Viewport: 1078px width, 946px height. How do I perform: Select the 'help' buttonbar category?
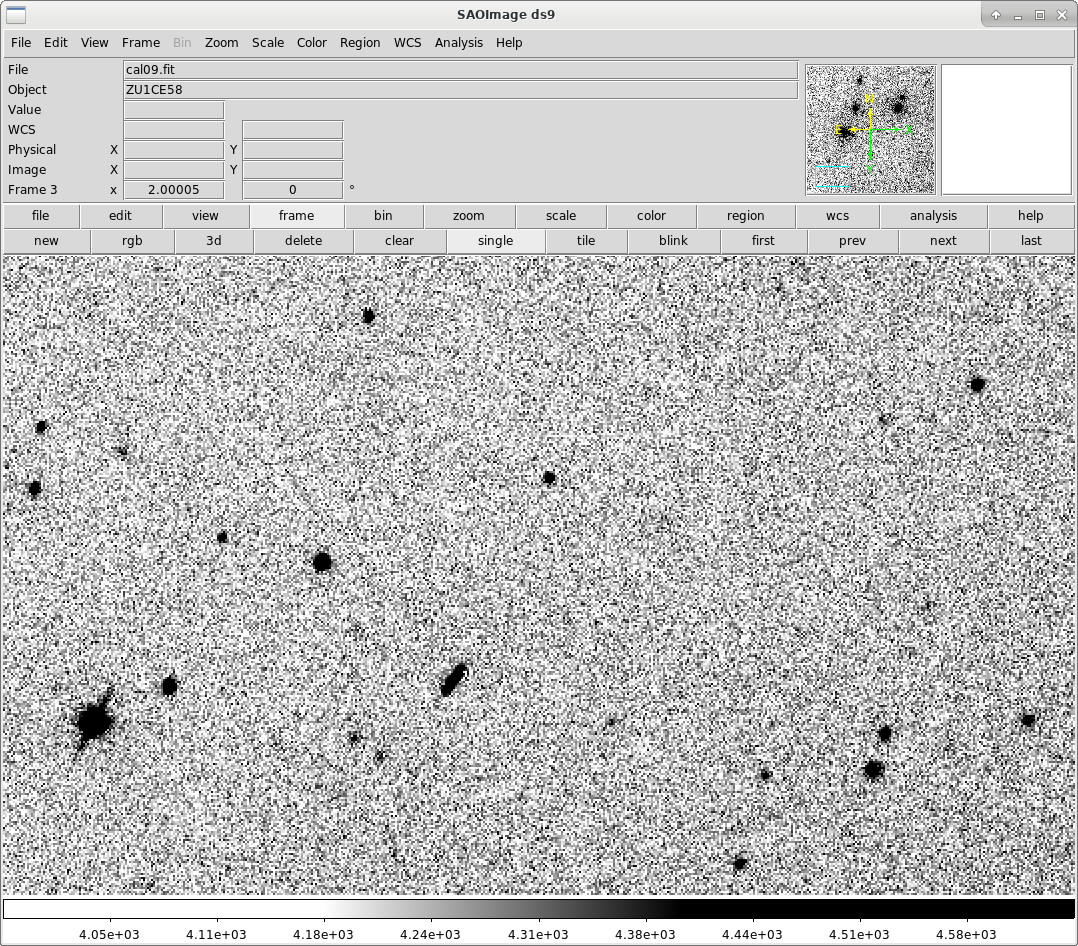[1030, 216]
